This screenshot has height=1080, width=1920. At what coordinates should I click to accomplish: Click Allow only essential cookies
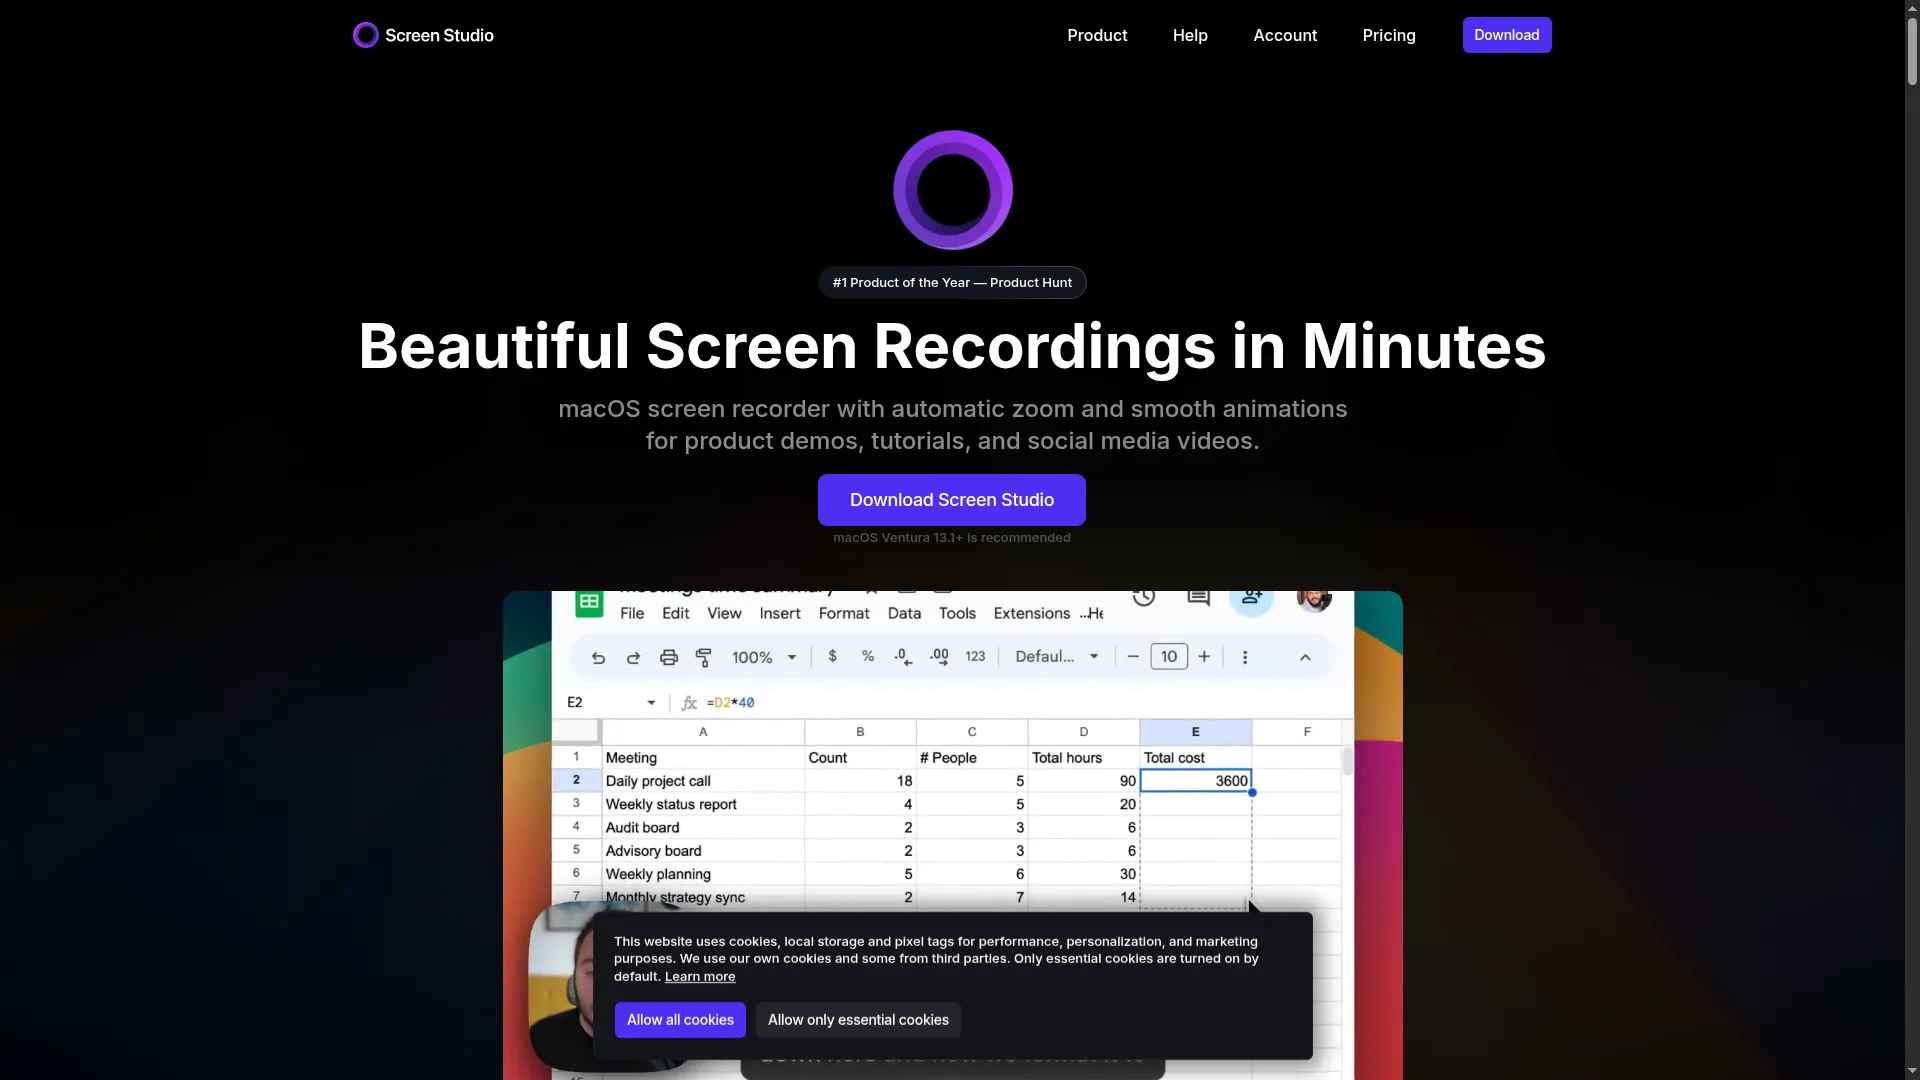point(858,1020)
